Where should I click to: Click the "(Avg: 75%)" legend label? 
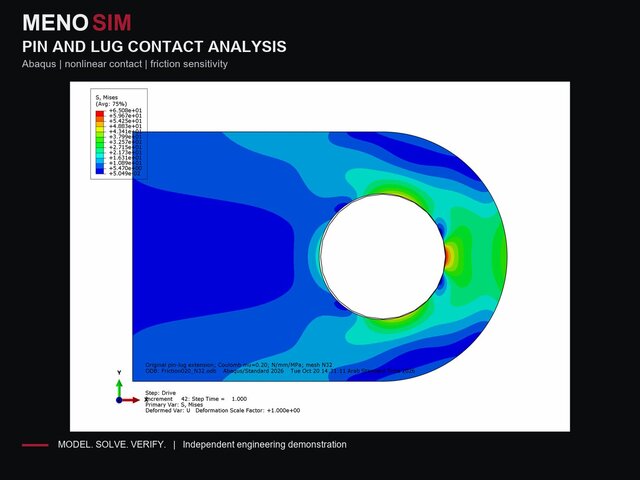111,104
